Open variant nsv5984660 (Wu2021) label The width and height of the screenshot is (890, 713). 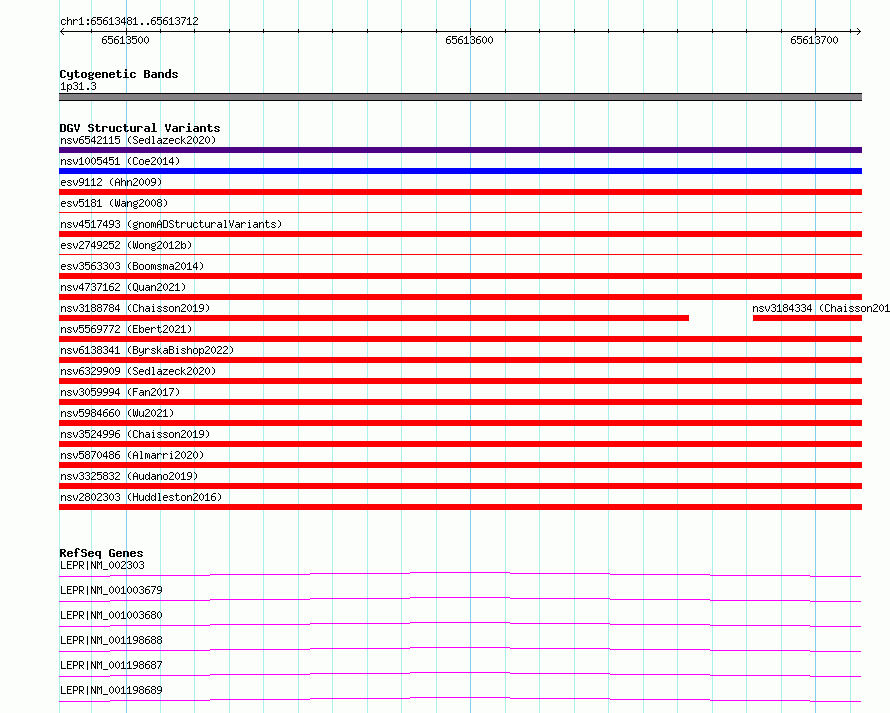click(x=117, y=413)
